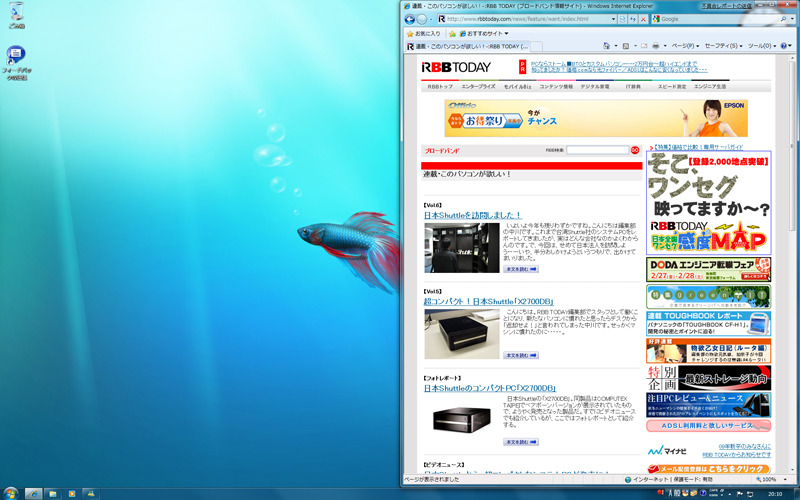
Task: Click the DODA エンジニア転職フェア banner
Action: 708,269
